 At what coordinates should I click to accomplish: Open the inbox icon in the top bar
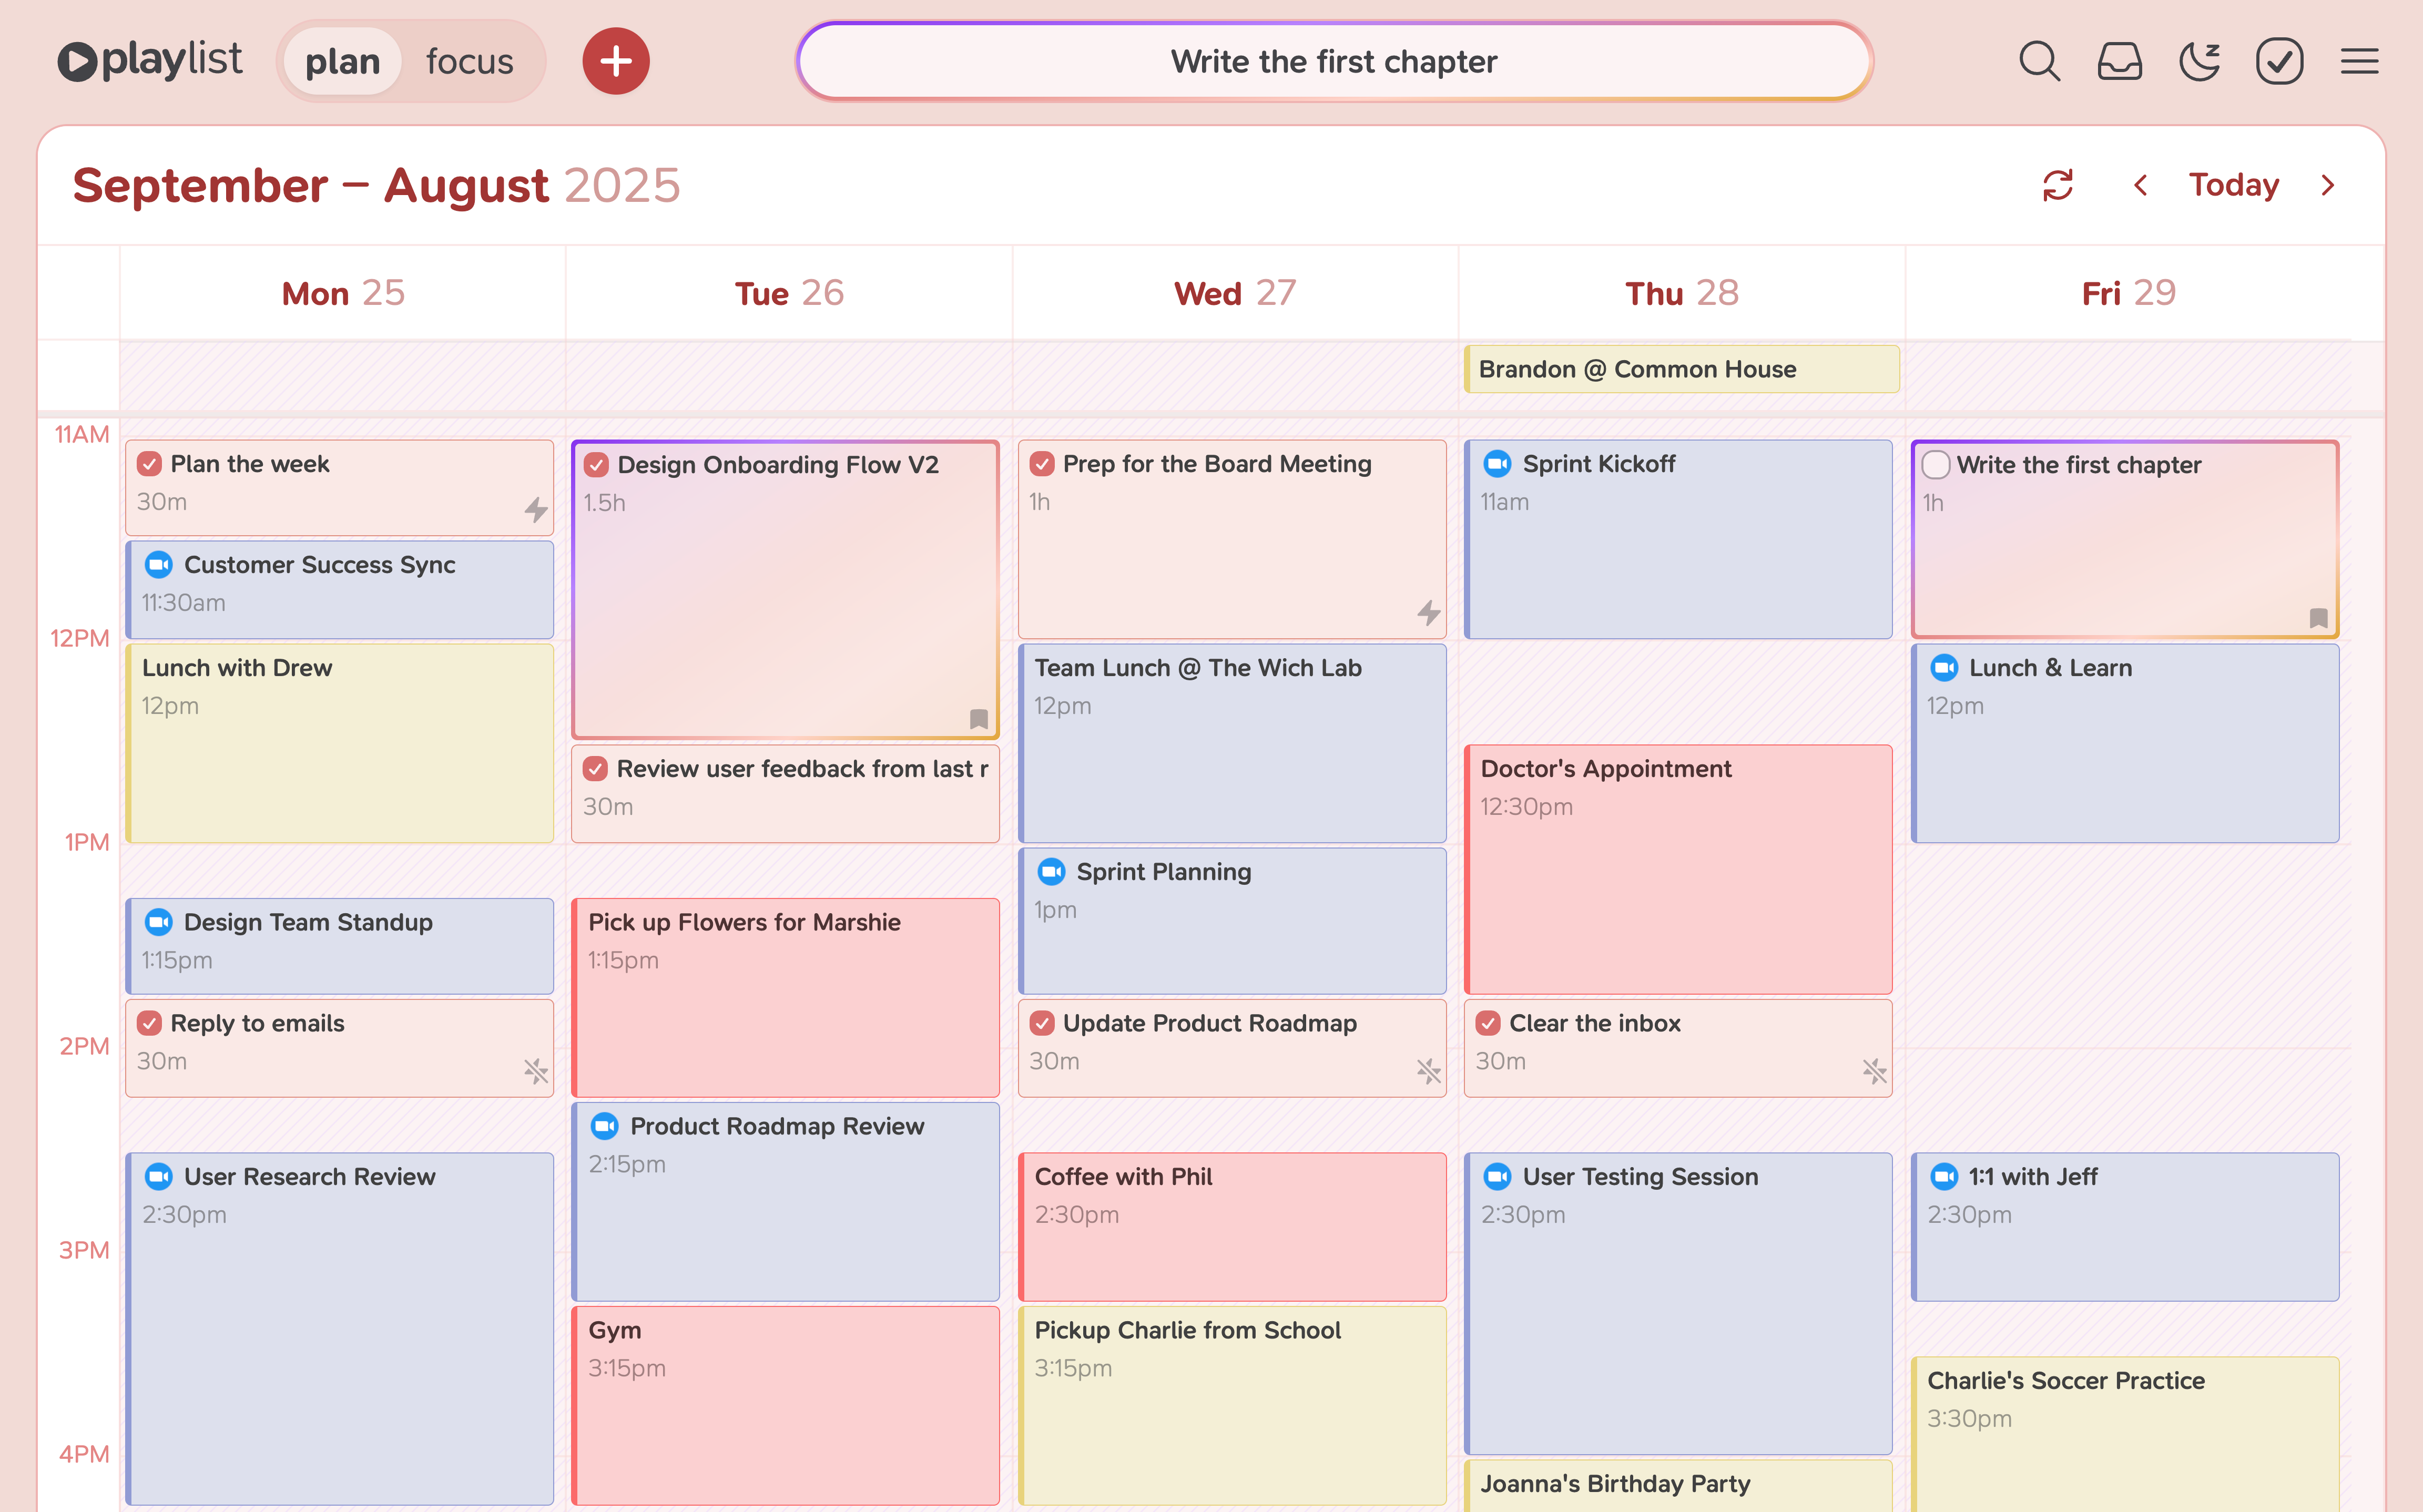[x=2120, y=61]
